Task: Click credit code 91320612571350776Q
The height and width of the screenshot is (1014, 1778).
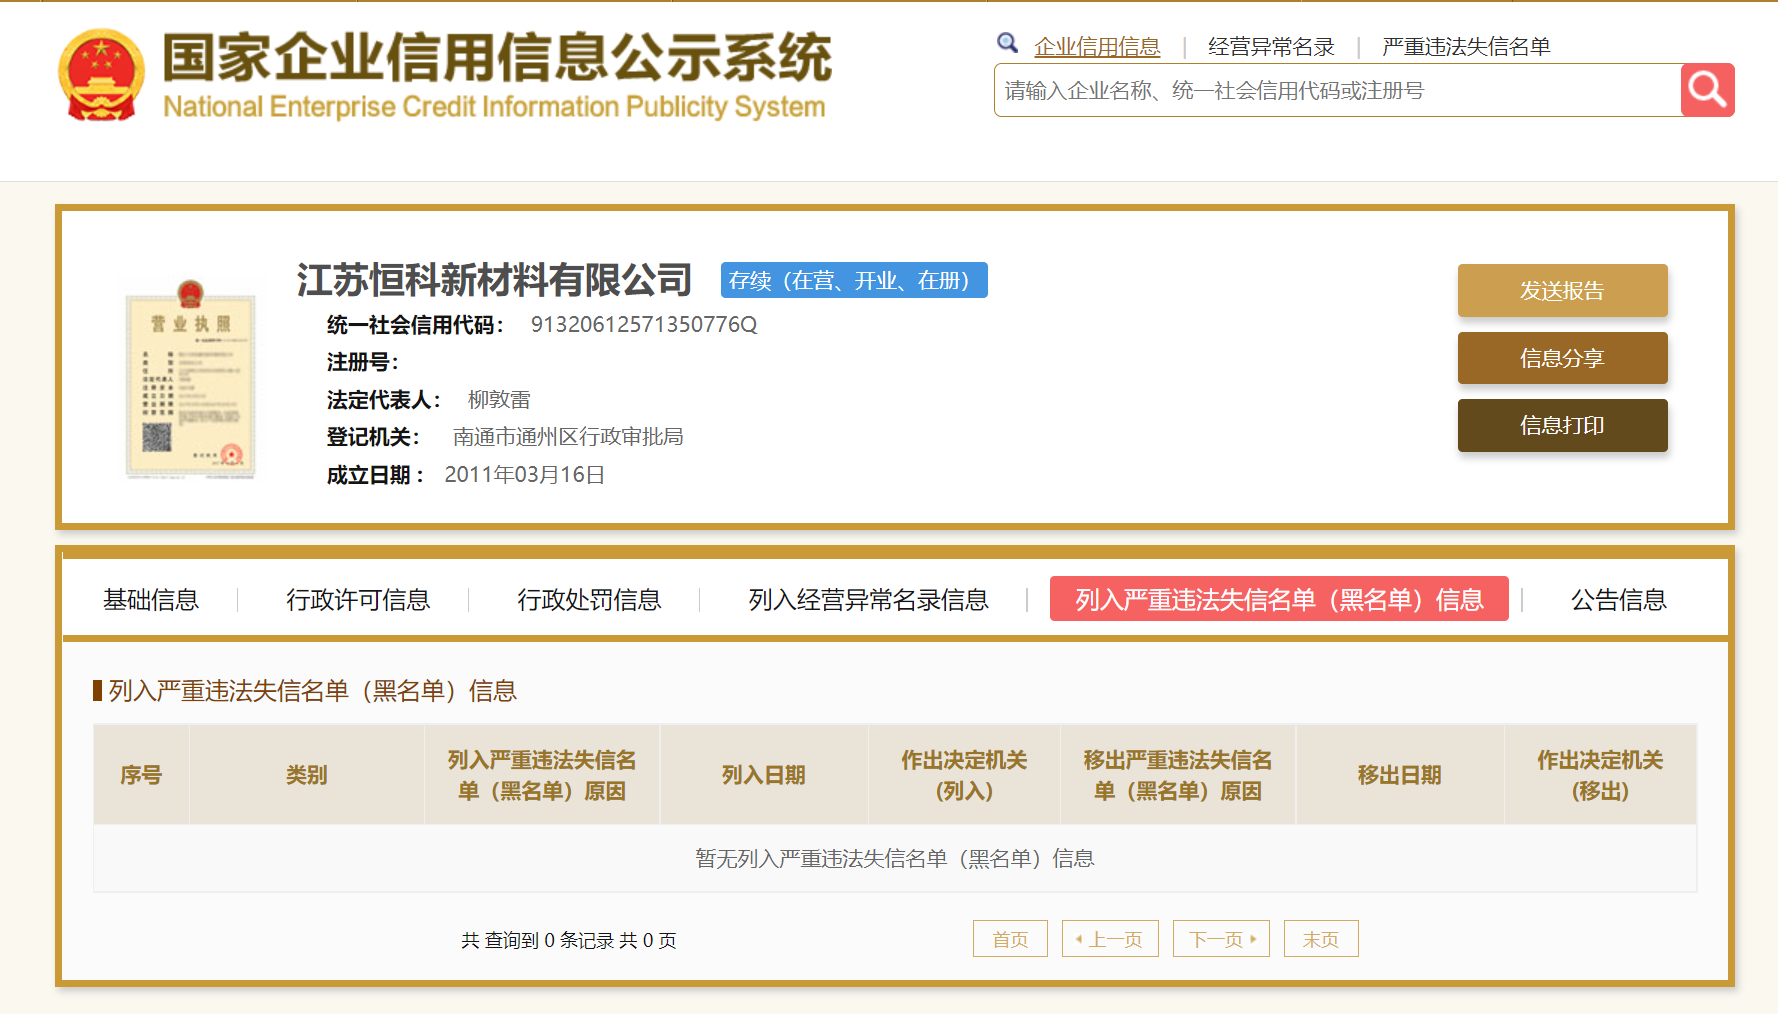Action: (x=644, y=325)
